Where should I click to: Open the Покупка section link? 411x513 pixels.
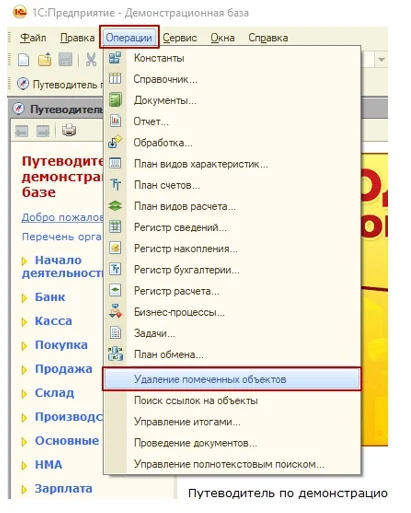pos(61,345)
